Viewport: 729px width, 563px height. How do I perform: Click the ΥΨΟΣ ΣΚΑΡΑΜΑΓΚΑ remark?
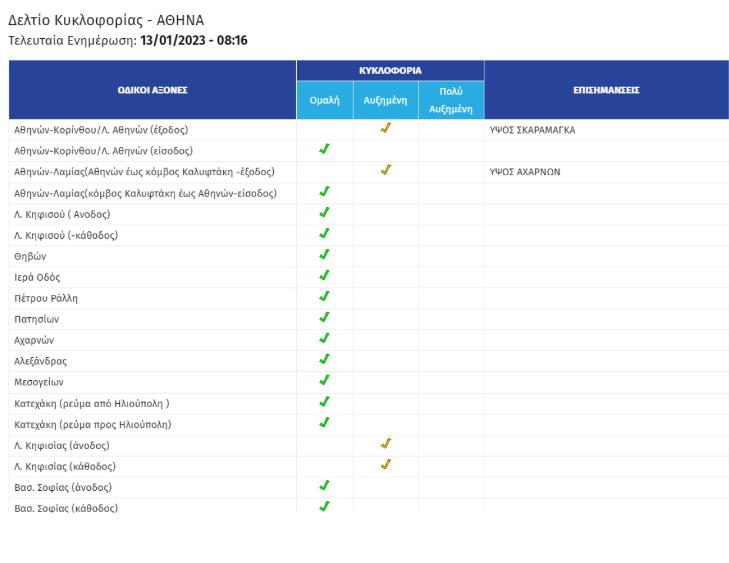tap(532, 130)
